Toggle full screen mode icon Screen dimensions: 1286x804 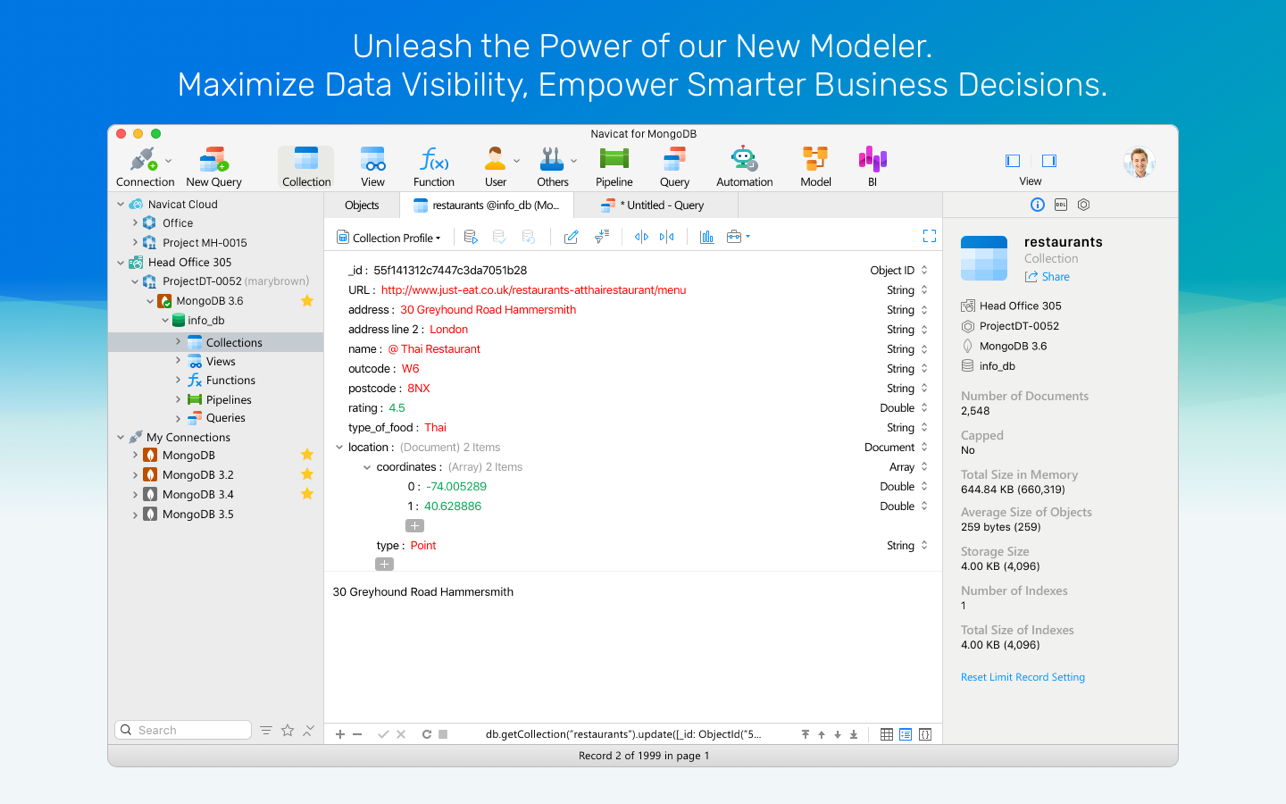pyautogui.click(x=929, y=236)
